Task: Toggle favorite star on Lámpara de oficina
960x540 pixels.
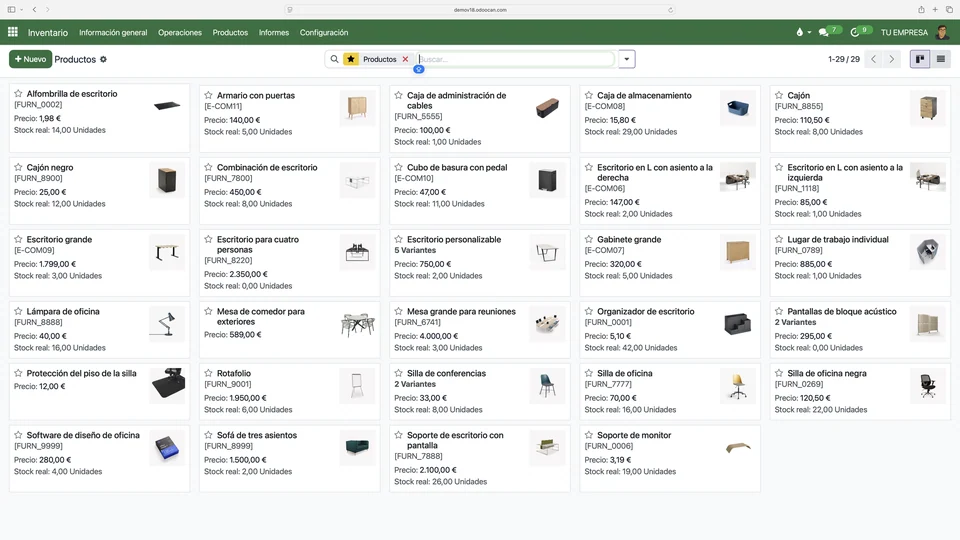Action: click(18, 311)
